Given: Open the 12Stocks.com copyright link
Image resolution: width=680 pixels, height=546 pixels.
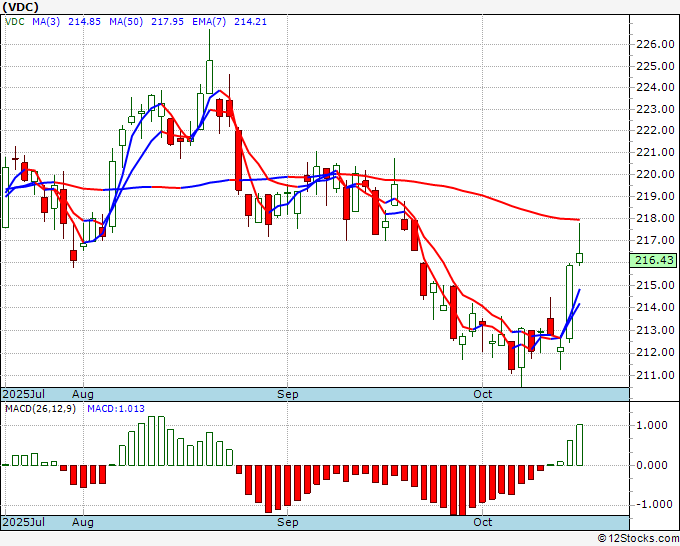Looking at the screenshot, I should [638, 539].
